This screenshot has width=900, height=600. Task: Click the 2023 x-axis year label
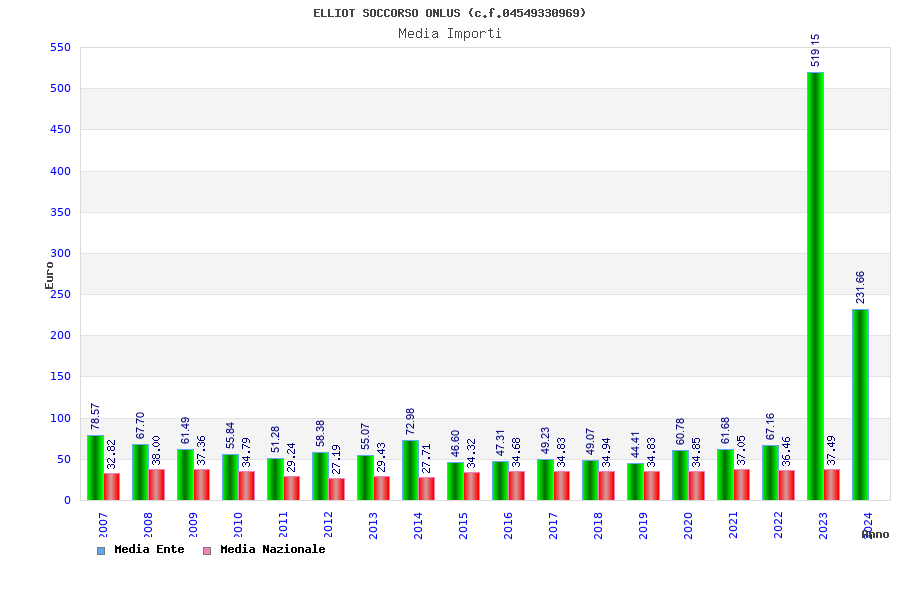point(823,525)
